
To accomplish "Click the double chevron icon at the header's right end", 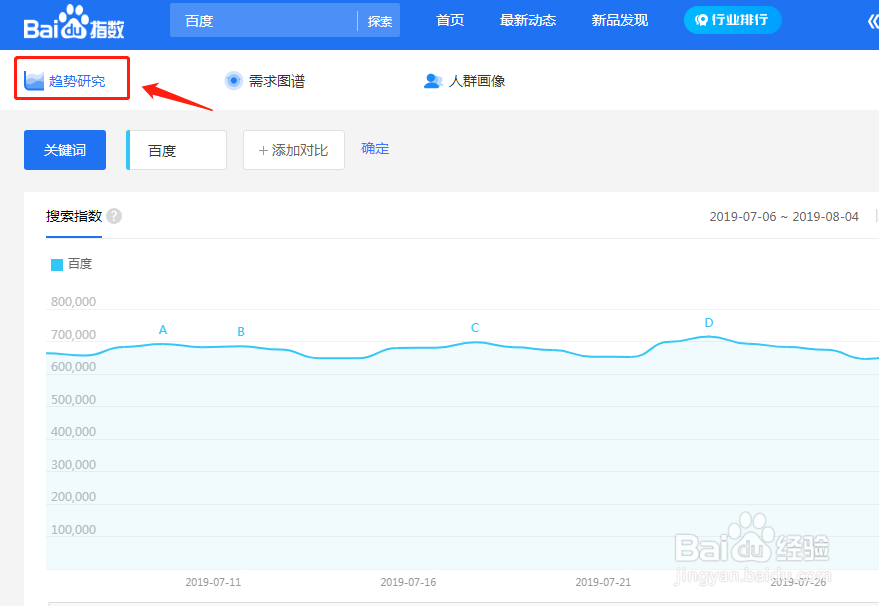I will coord(872,21).
